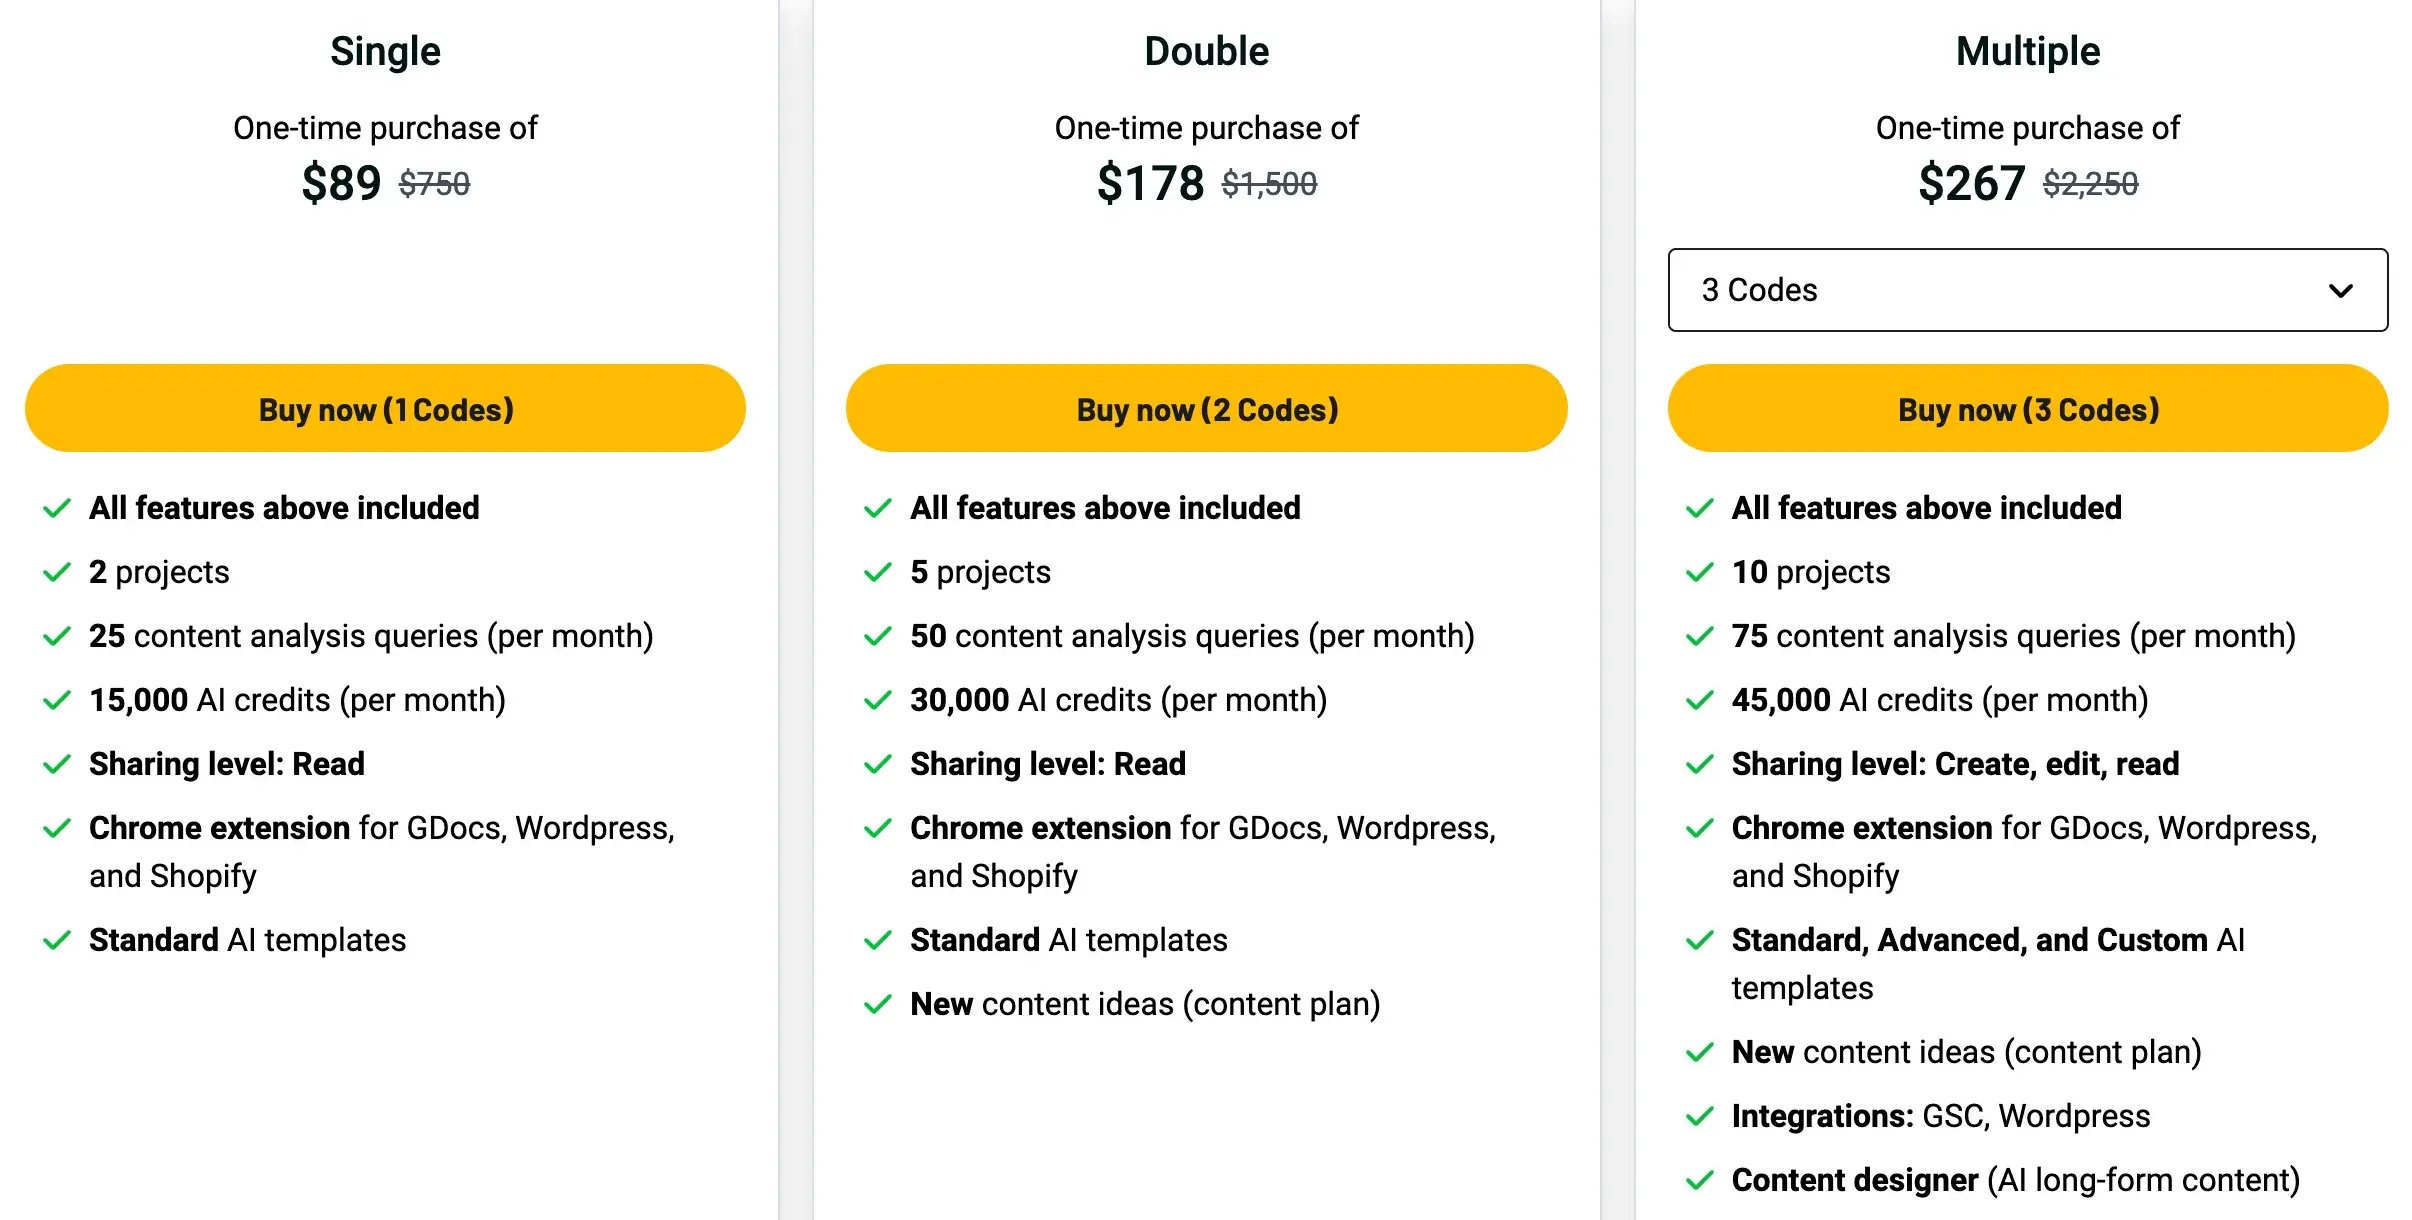Screen dimensions: 2412x1220
Task: Click the $89 price in Single plan
Action: pyautogui.click(x=341, y=183)
